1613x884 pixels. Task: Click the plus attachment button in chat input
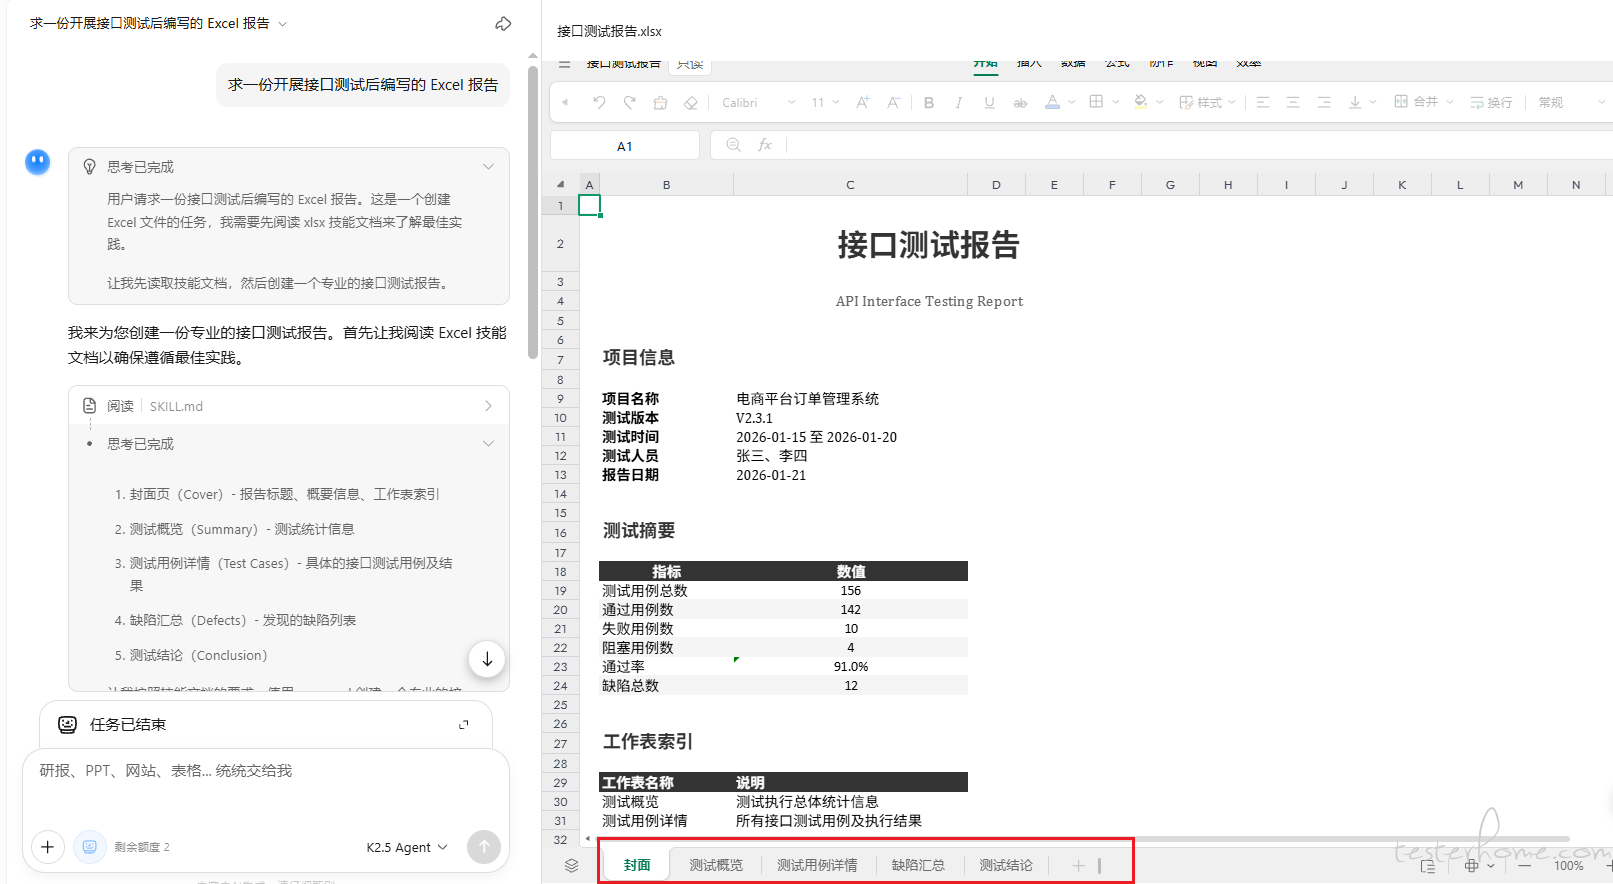point(47,847)
